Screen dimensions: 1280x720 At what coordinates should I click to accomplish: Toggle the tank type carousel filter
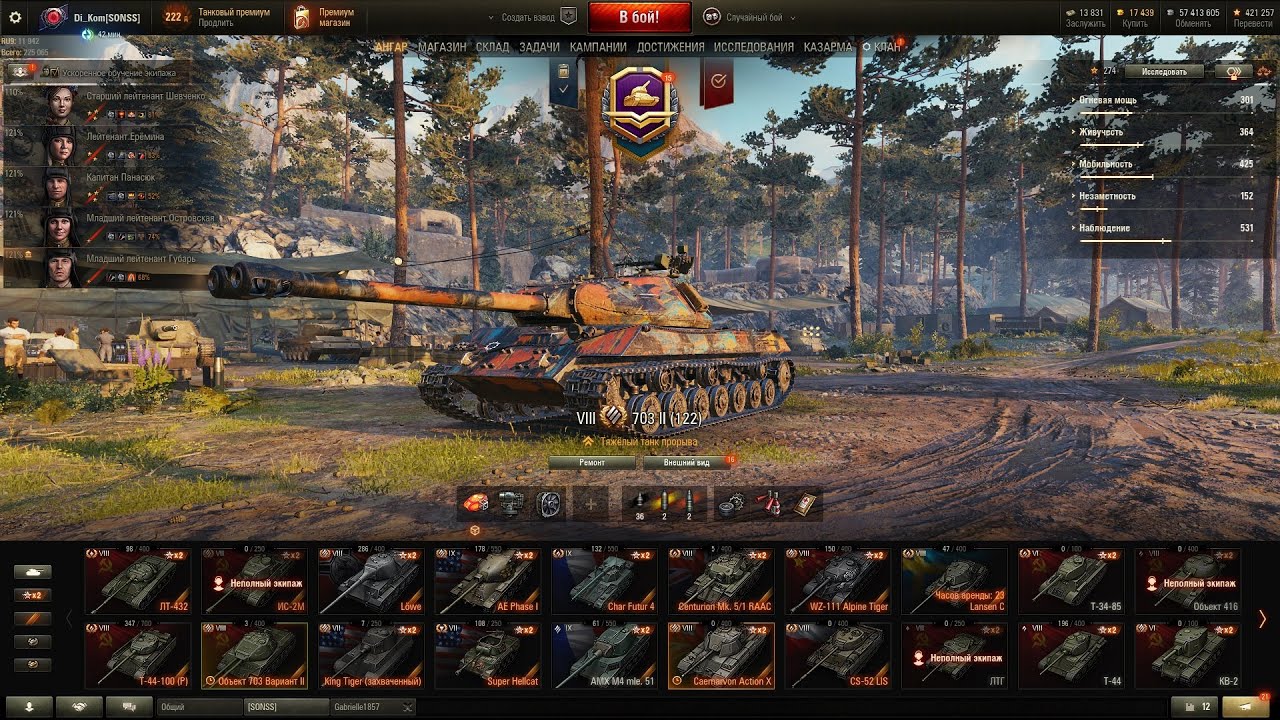point(32,572)
